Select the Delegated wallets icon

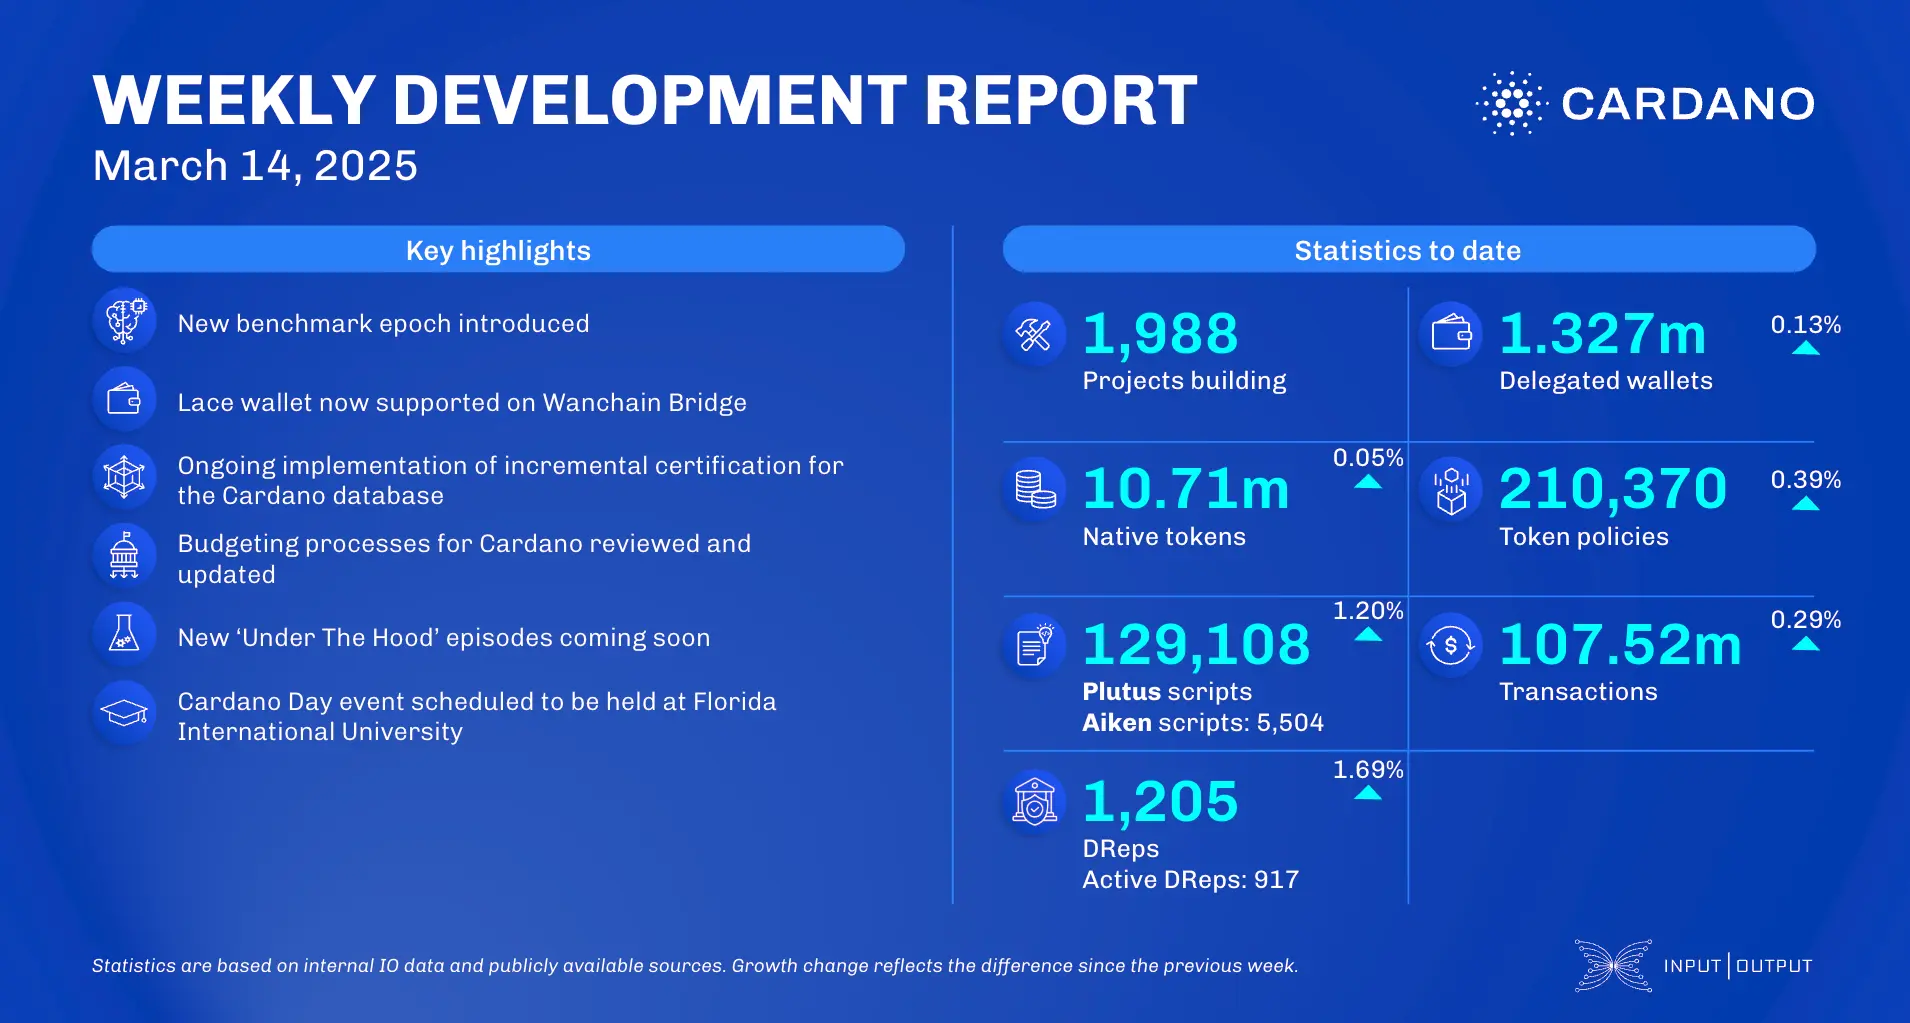[1452, 334]
